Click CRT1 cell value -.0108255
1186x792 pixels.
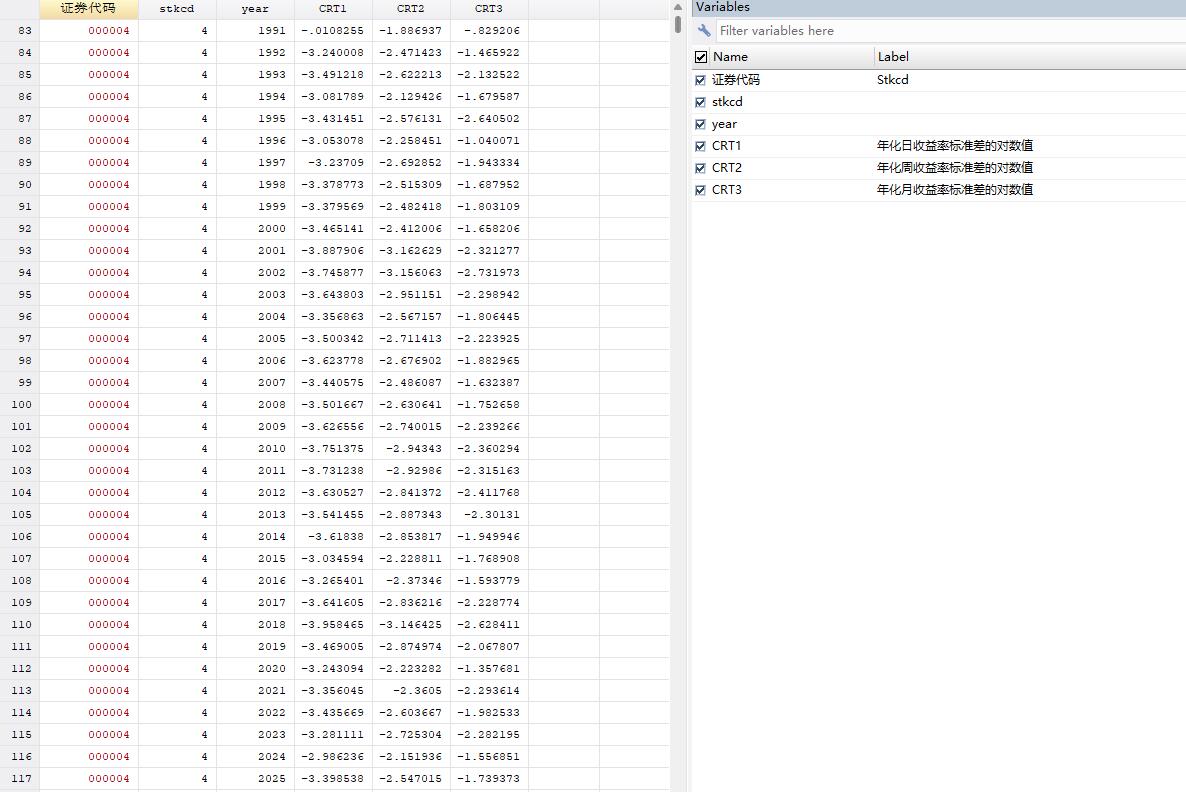(x=332, y=31)
